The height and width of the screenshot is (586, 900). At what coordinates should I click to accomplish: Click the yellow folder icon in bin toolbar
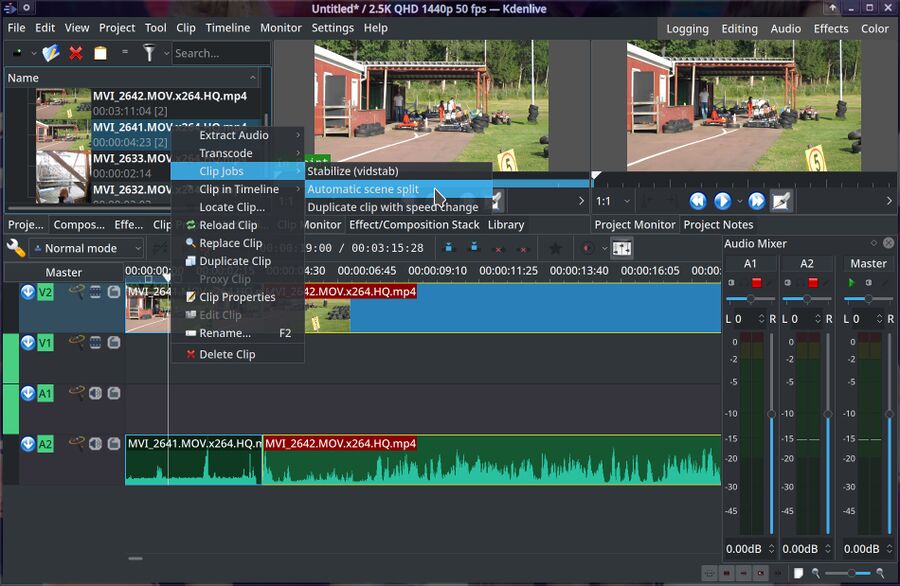click(100, 53)
